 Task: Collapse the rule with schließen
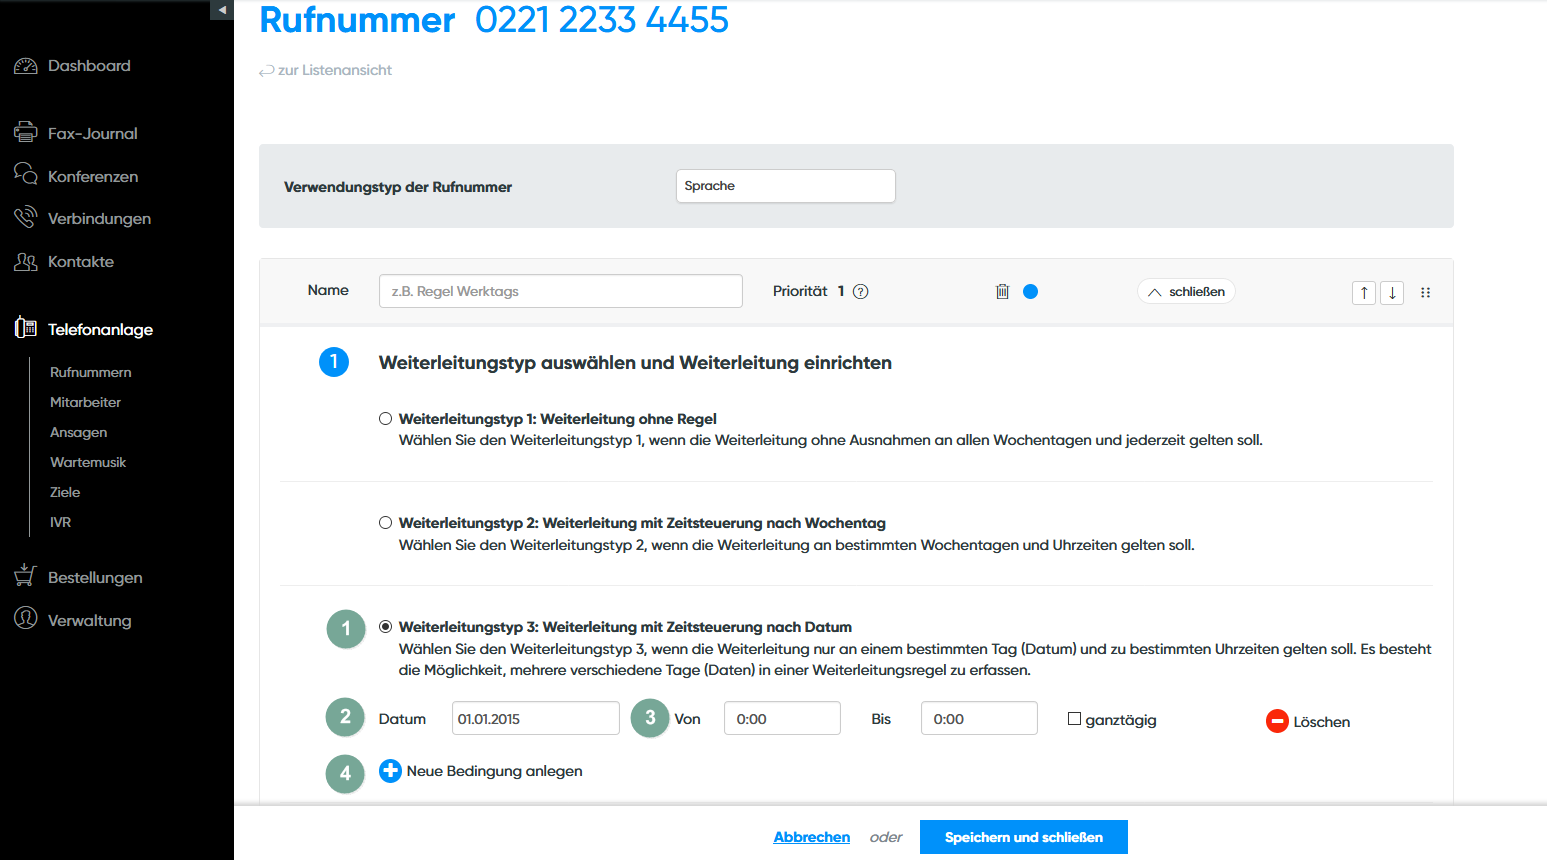point(1186,292)
